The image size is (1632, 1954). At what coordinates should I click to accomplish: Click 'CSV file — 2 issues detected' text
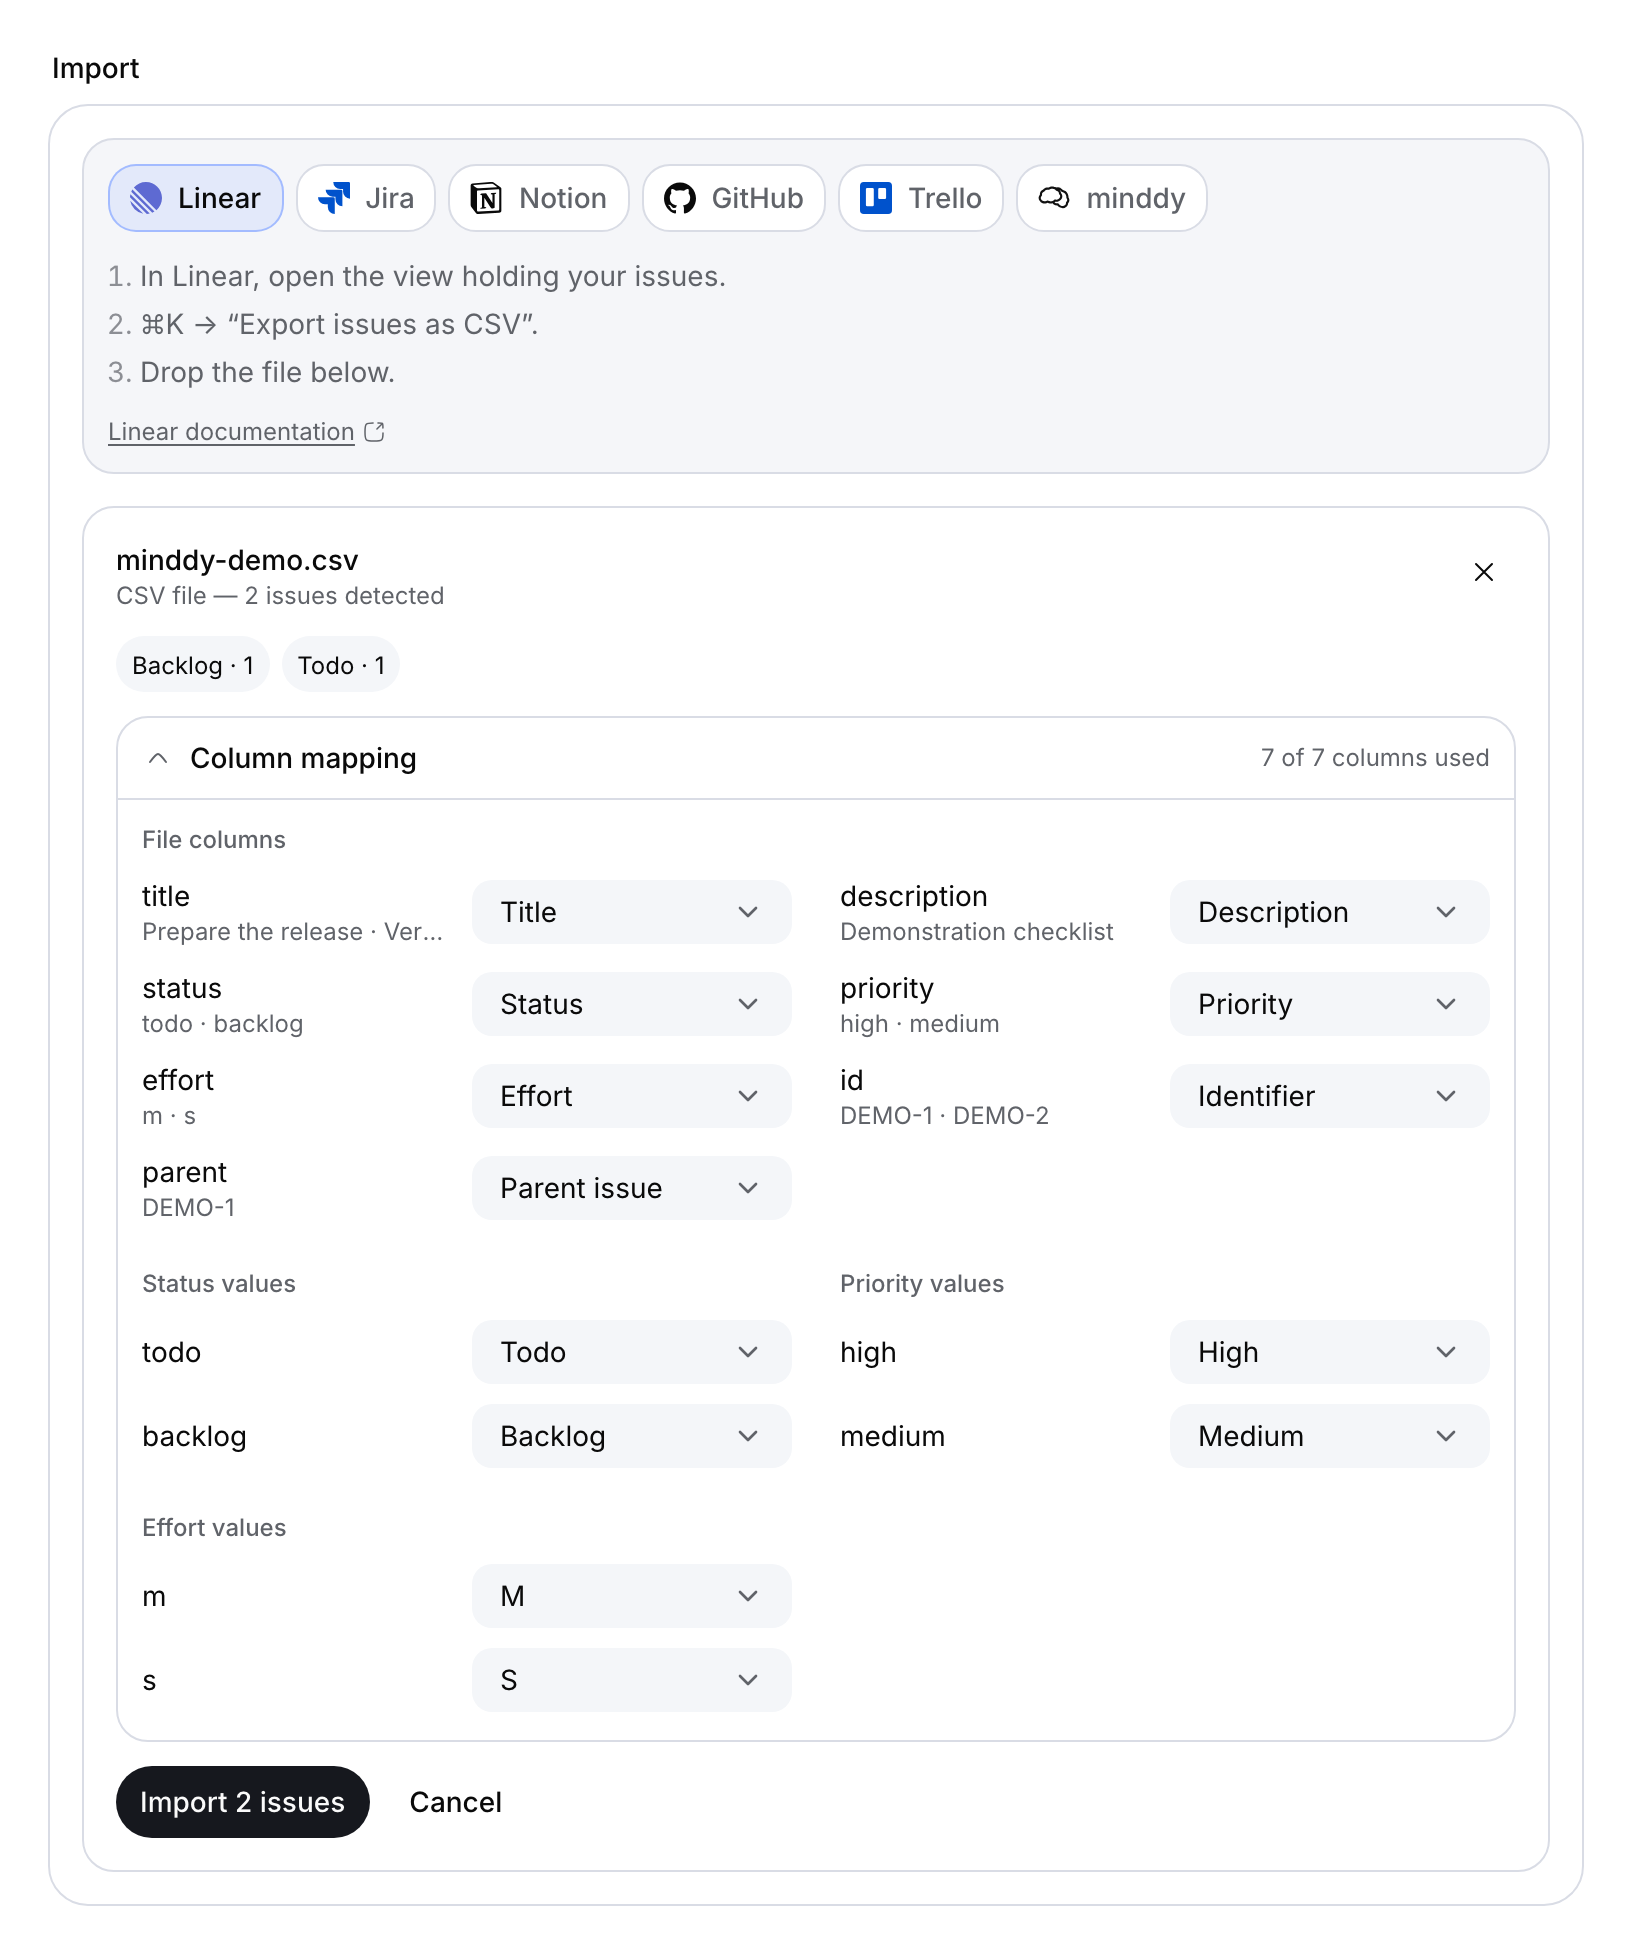[280, 596]
